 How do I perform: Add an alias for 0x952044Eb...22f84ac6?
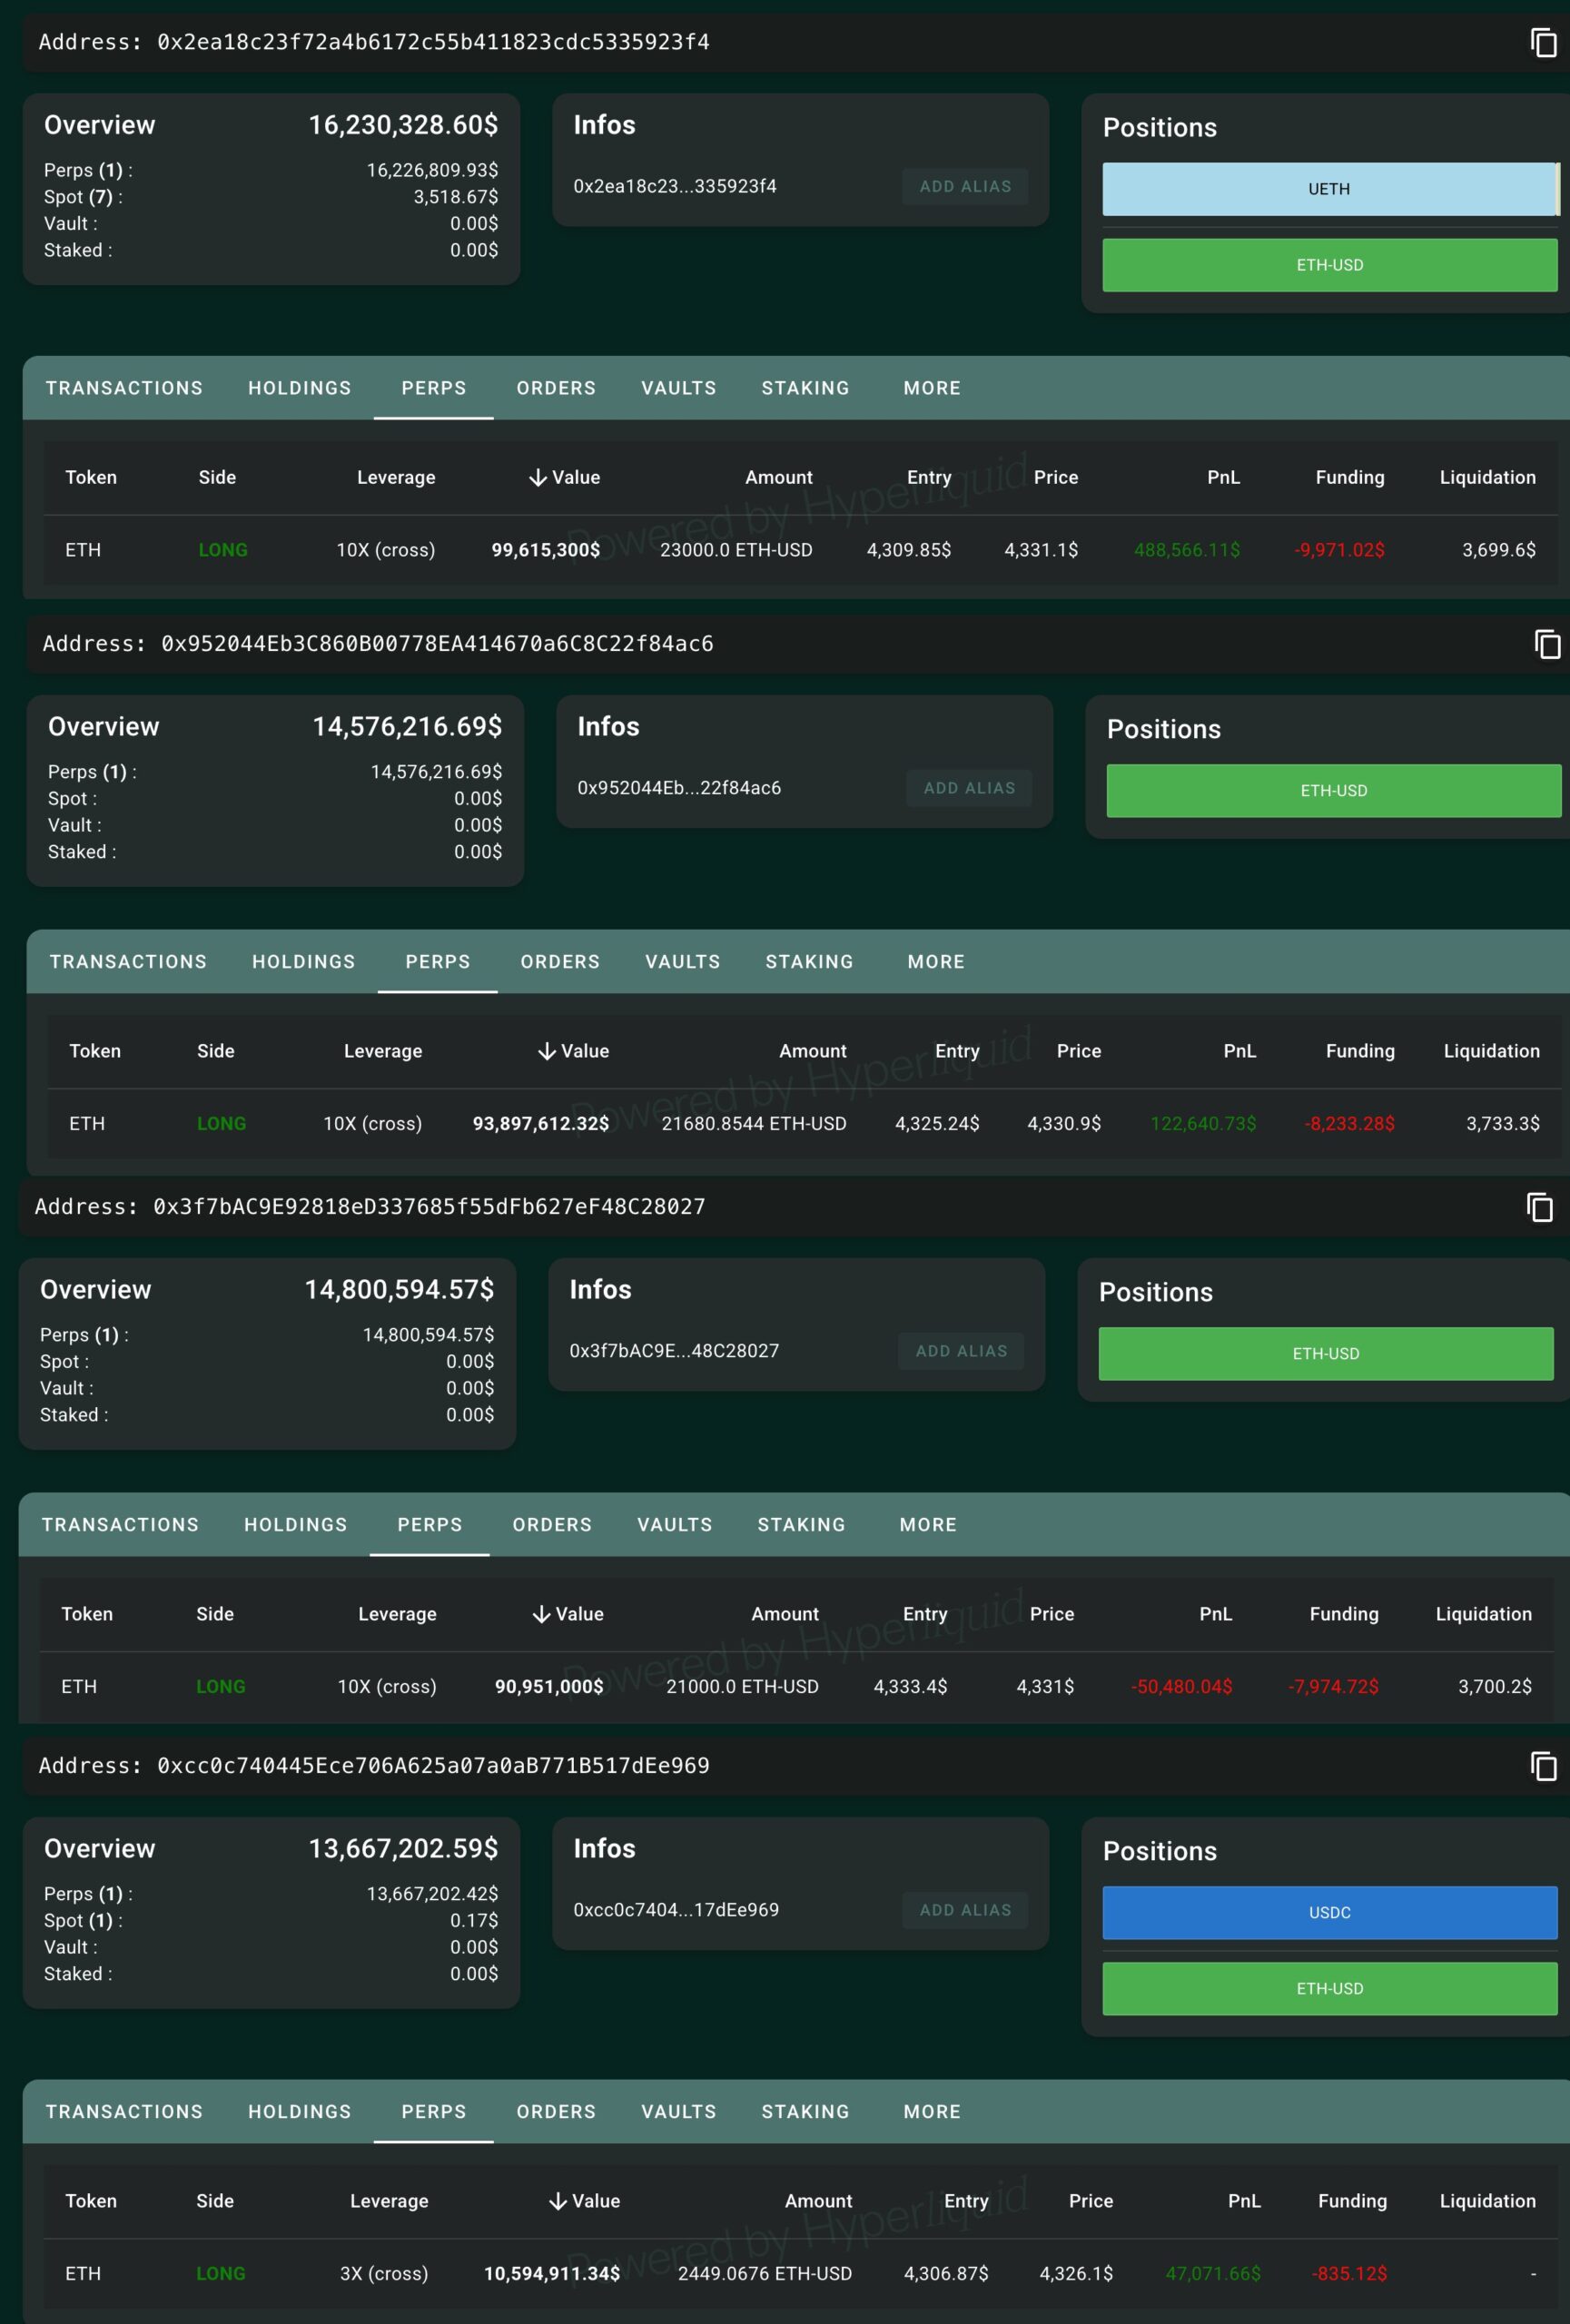(968, 788)
